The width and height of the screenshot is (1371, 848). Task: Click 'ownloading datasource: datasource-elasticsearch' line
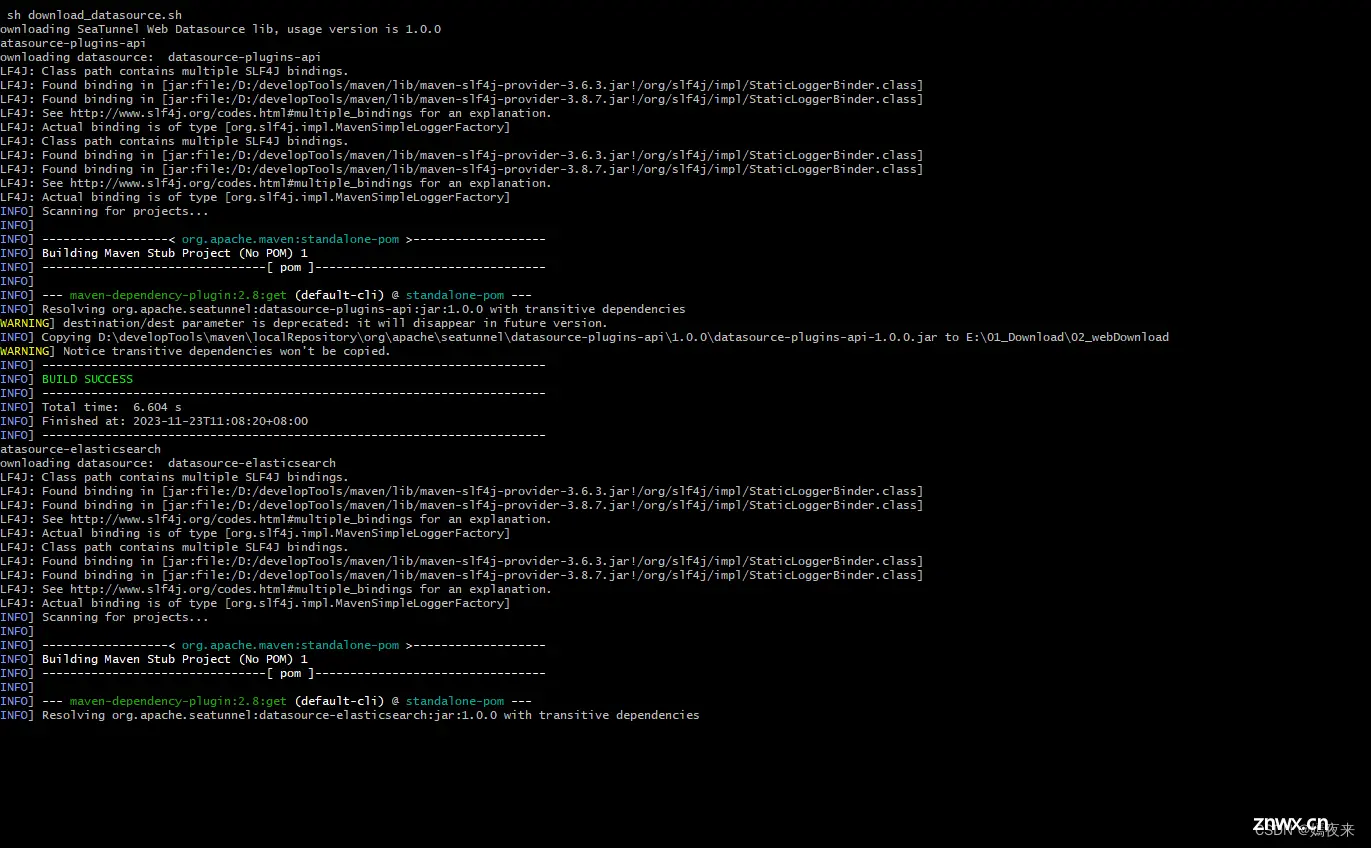(x=168, y=463)
